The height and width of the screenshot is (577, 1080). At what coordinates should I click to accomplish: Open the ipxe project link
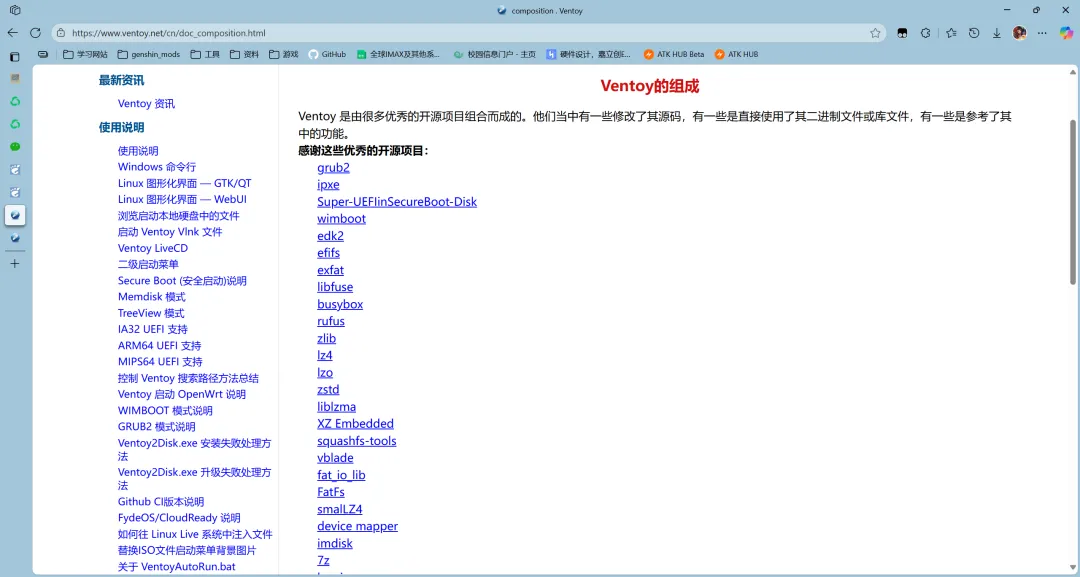tap(329, 185)
